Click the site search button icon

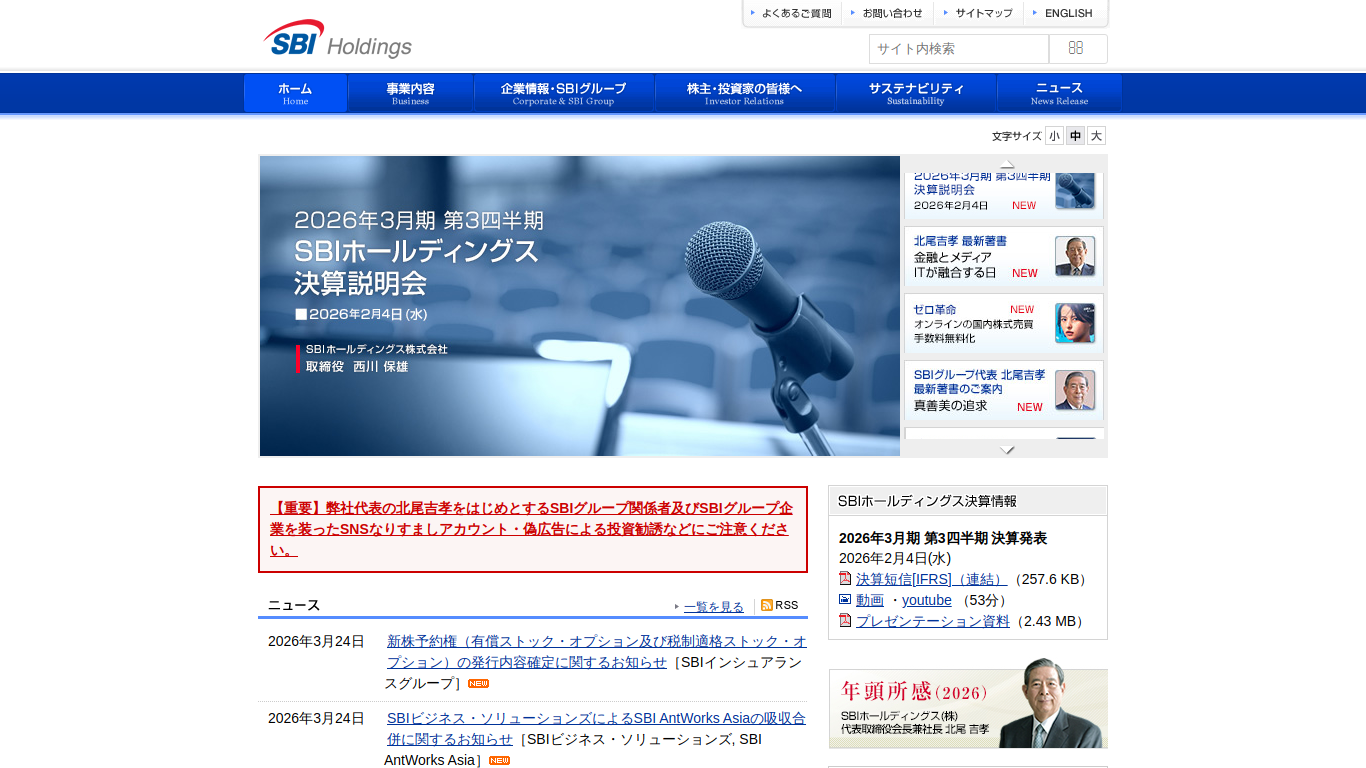tap(1077, 48)
